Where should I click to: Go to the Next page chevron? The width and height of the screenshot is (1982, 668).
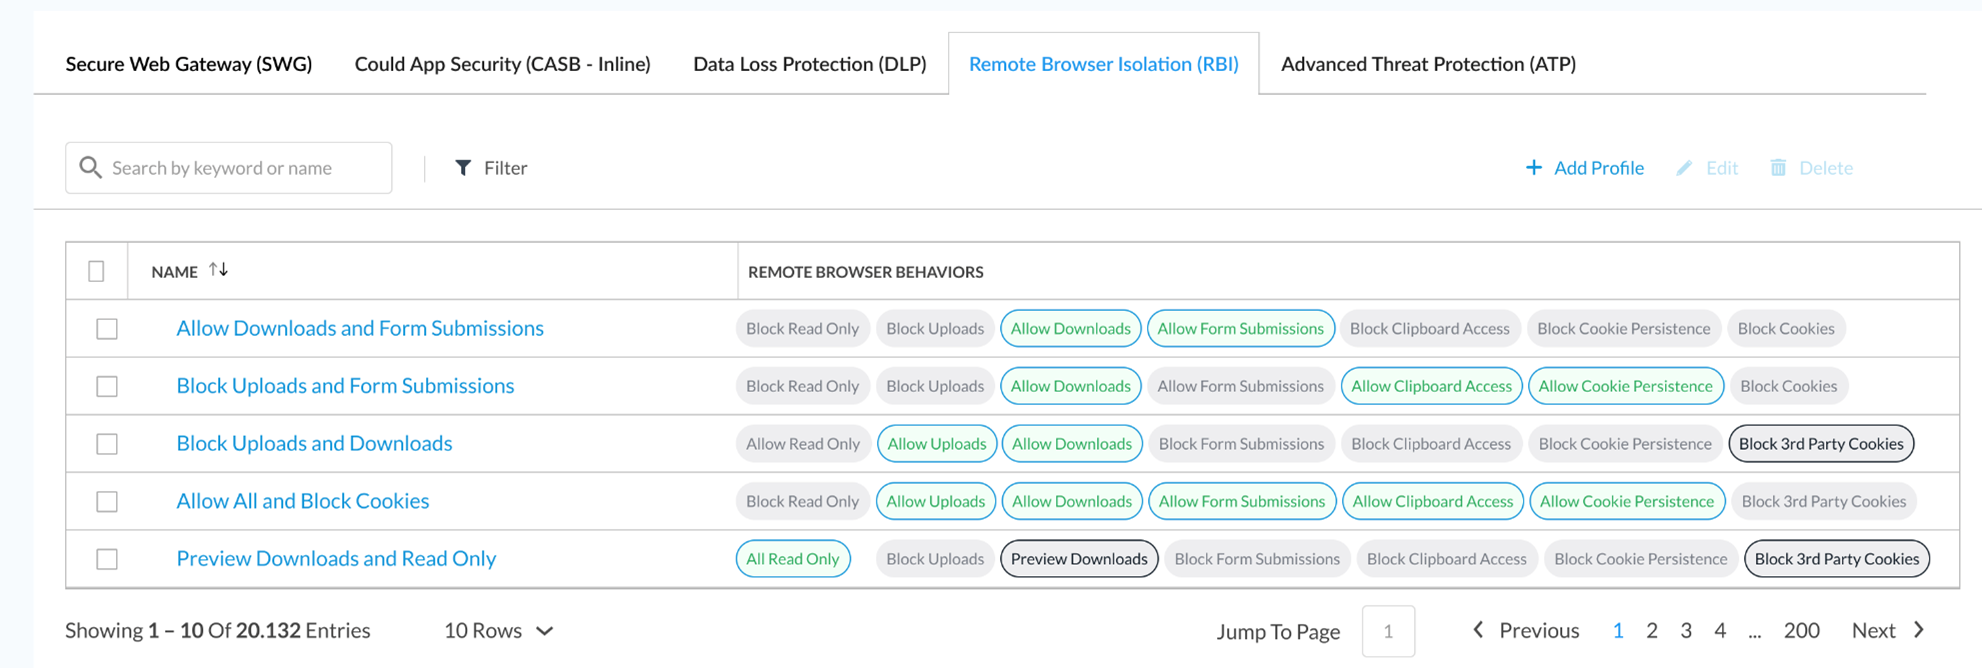click(x=1919, y=630)
